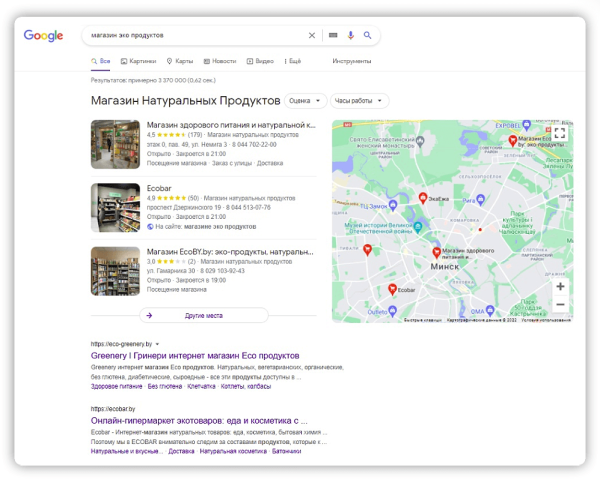Open Без глютена sitelink

pos(165,386)
